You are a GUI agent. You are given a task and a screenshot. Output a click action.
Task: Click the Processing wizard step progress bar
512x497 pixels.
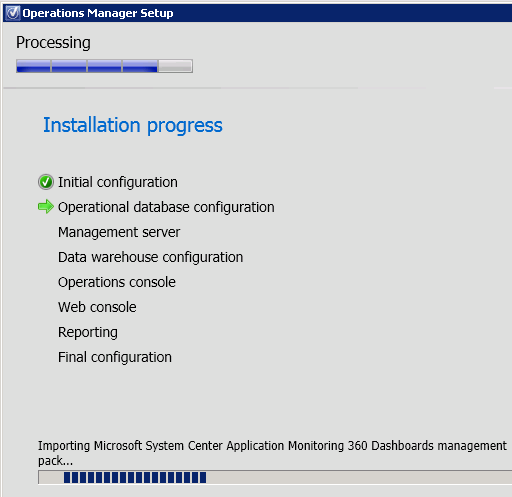click(104, 66)
